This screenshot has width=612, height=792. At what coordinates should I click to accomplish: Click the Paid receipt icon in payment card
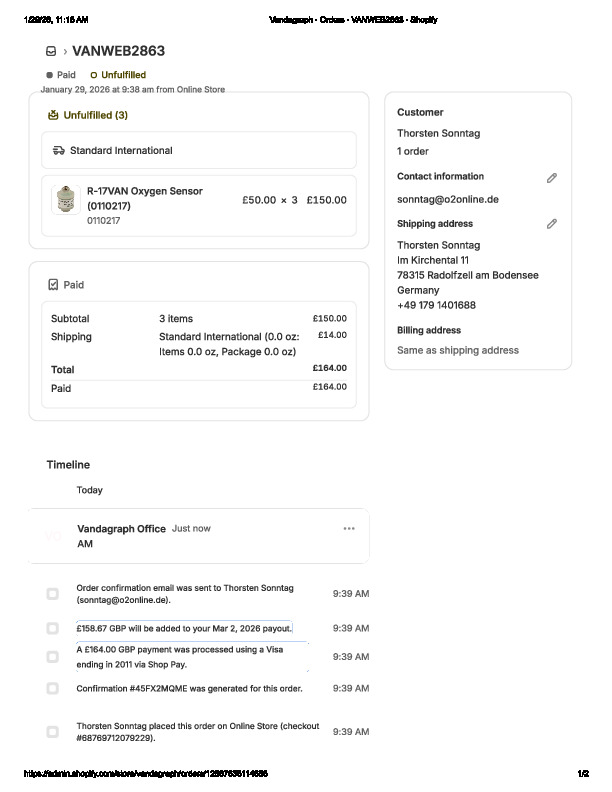(53, 285)
